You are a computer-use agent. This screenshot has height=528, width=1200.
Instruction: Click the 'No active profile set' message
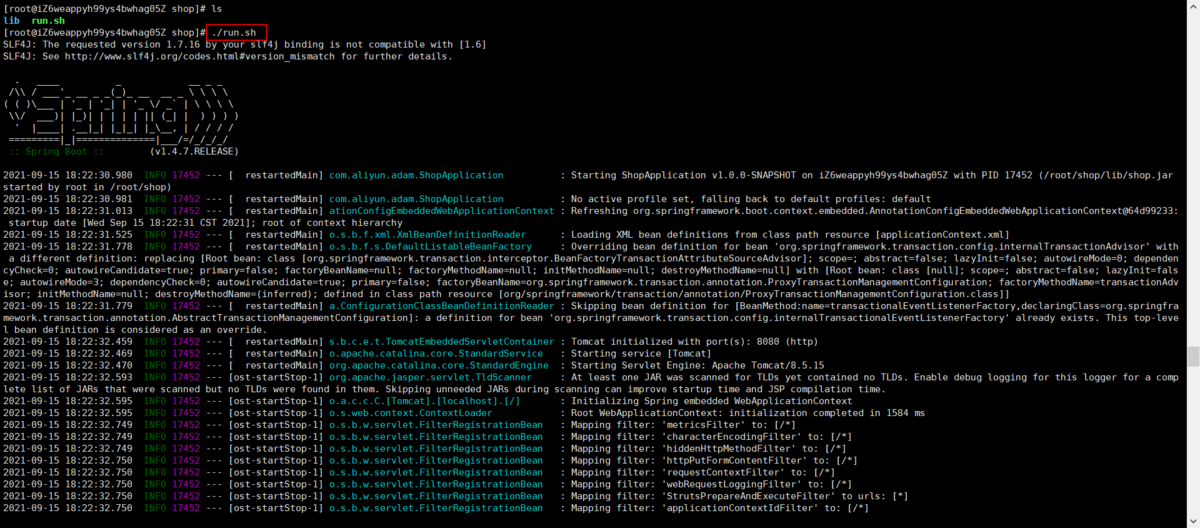pos(753,200)
